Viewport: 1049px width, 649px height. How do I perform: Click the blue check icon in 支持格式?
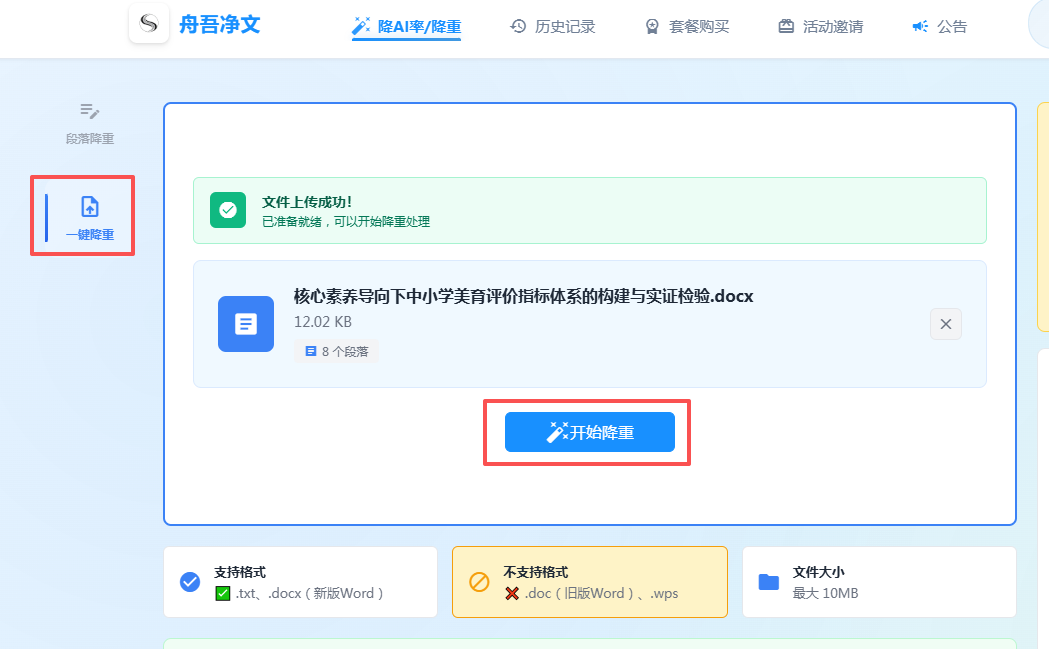click(x=190, y=582)
